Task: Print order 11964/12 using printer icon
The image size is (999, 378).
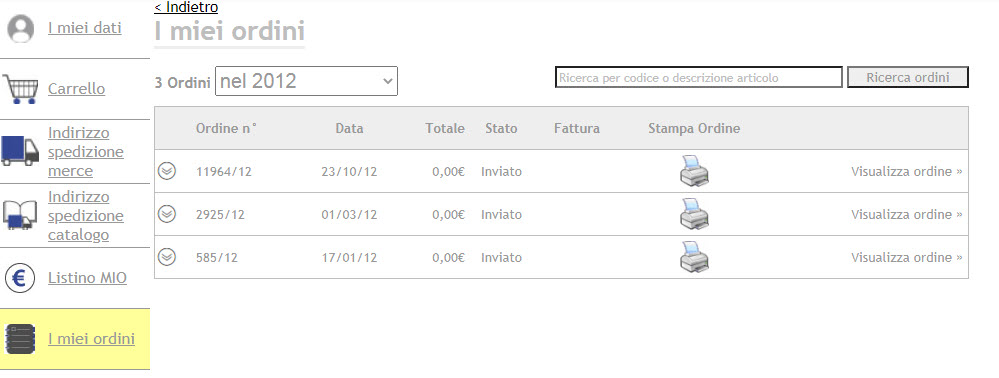Action: click(x=694, y=171)
